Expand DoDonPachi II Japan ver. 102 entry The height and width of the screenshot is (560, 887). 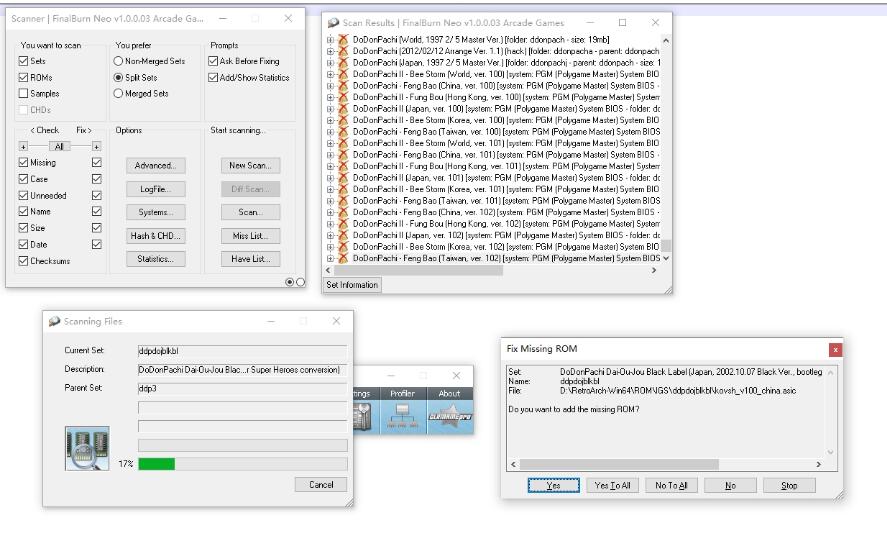(x=330, y=235)
